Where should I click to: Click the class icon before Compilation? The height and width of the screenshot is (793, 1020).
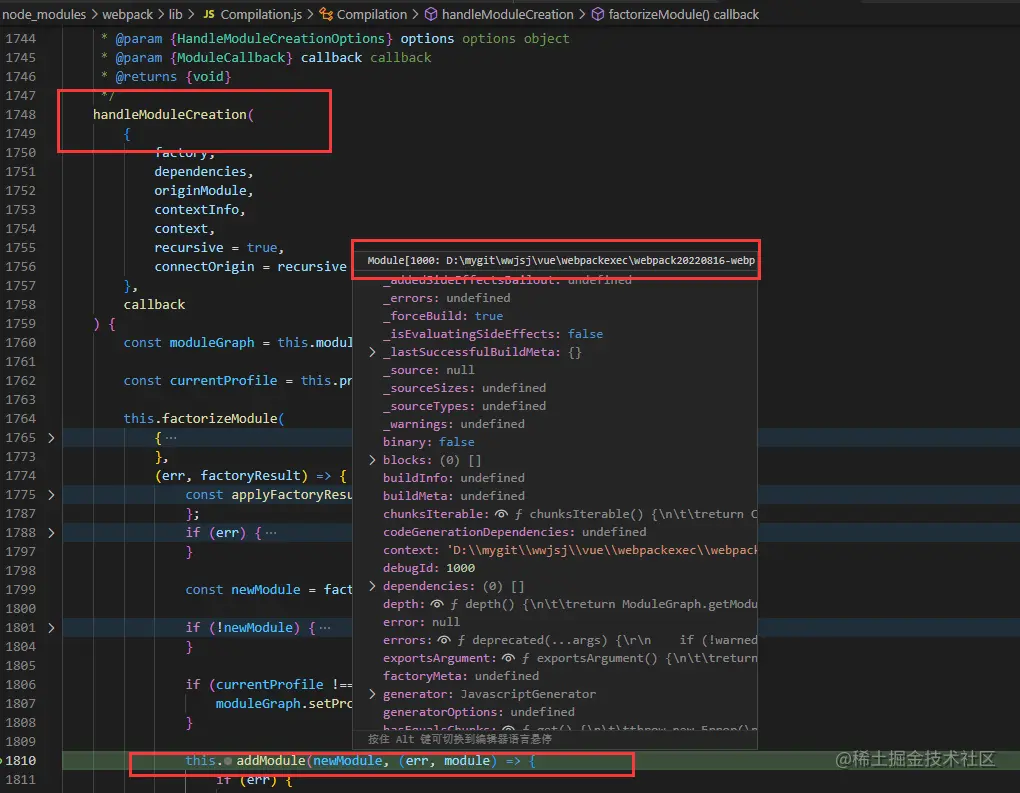pyautogui.click(x=326, y=14)
